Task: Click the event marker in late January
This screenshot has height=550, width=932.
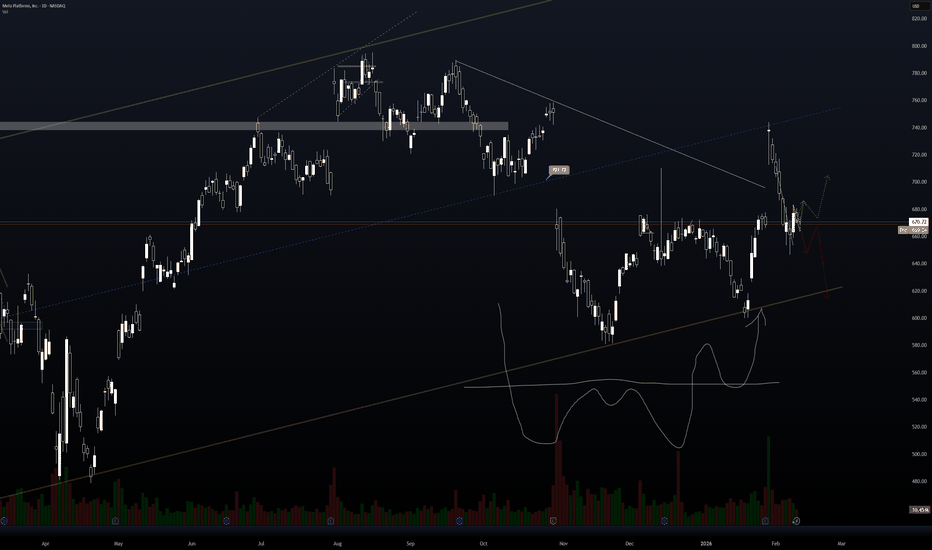Action: [x=765, y=521]
